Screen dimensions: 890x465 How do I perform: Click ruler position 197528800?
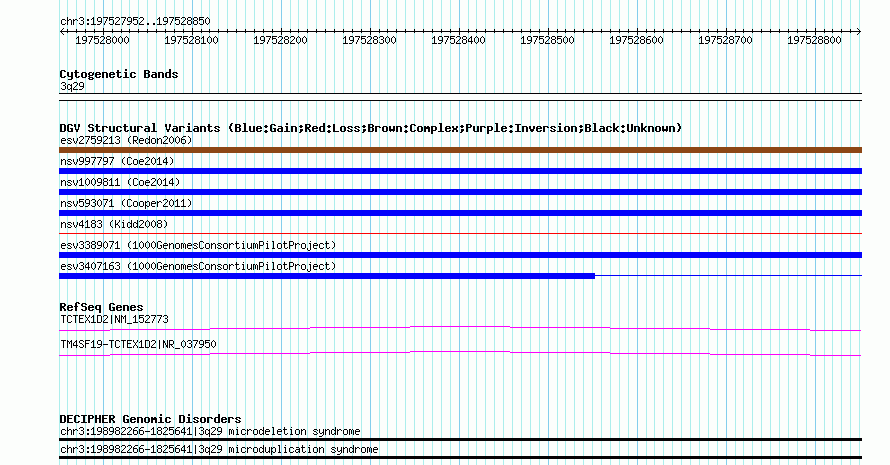814,40
